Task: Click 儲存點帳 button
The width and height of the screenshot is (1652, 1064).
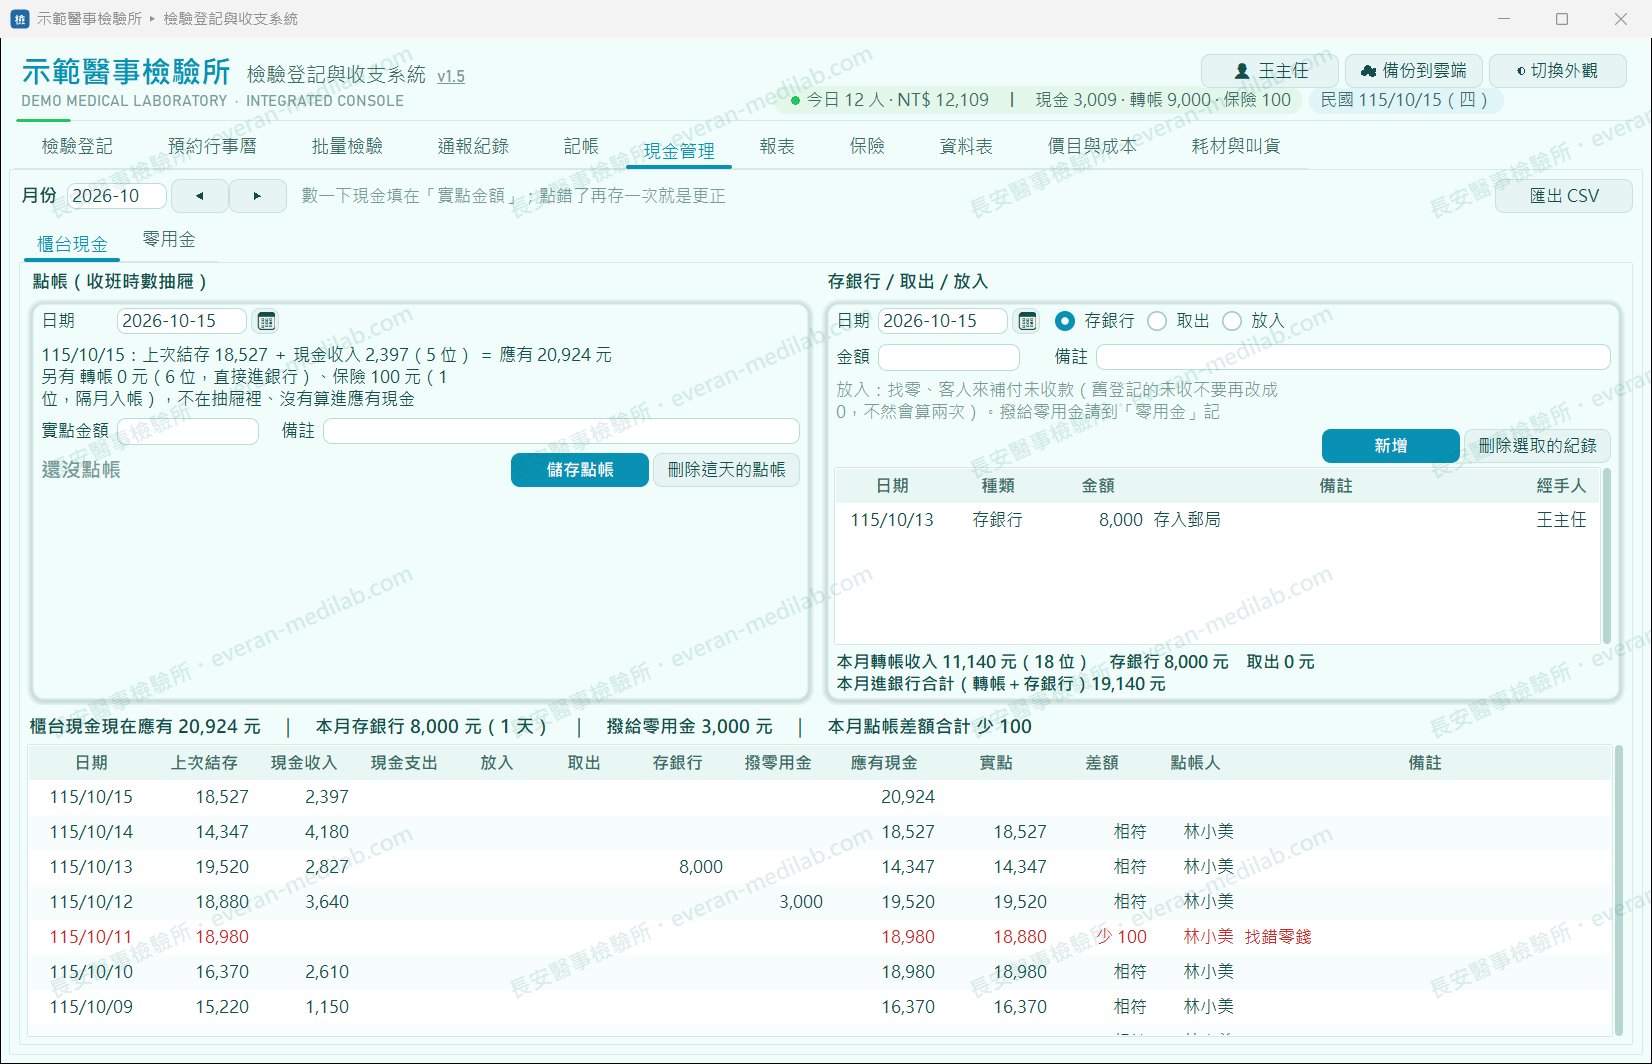Action: point(580,470)
